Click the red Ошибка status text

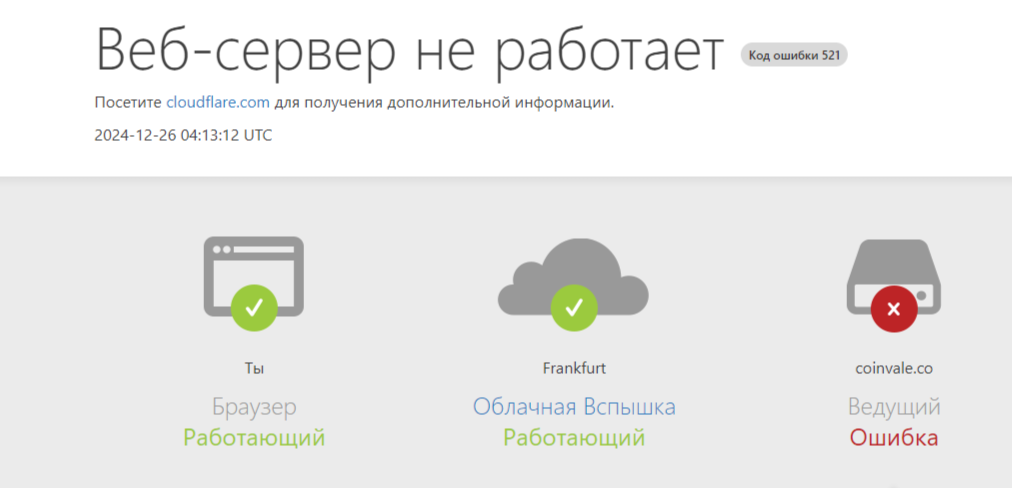tap(894, 438)
